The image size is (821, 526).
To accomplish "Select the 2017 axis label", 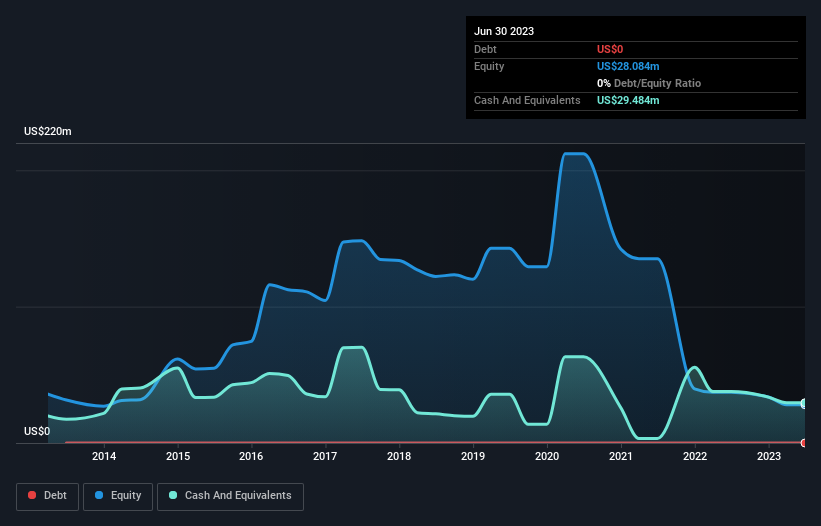I will coord(325,456).
